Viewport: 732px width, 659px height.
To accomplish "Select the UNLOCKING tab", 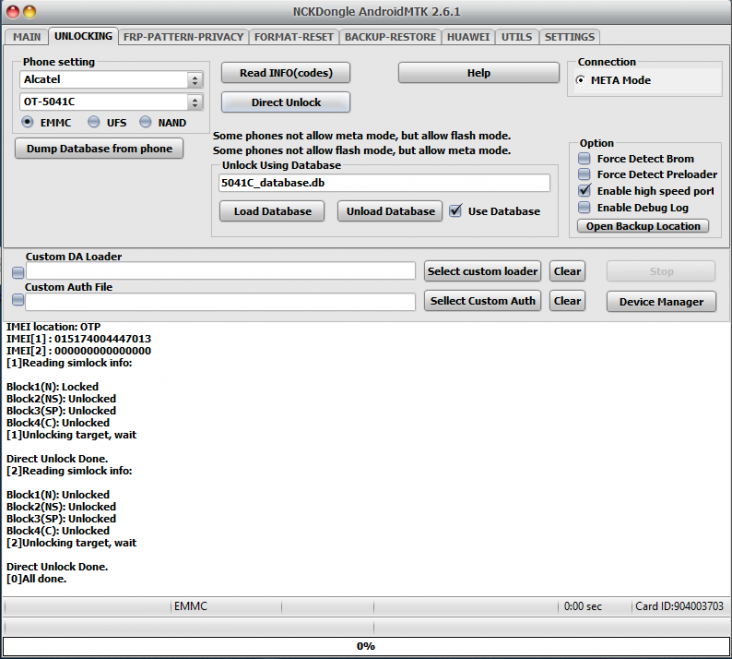I will click(x=83, y=36).
